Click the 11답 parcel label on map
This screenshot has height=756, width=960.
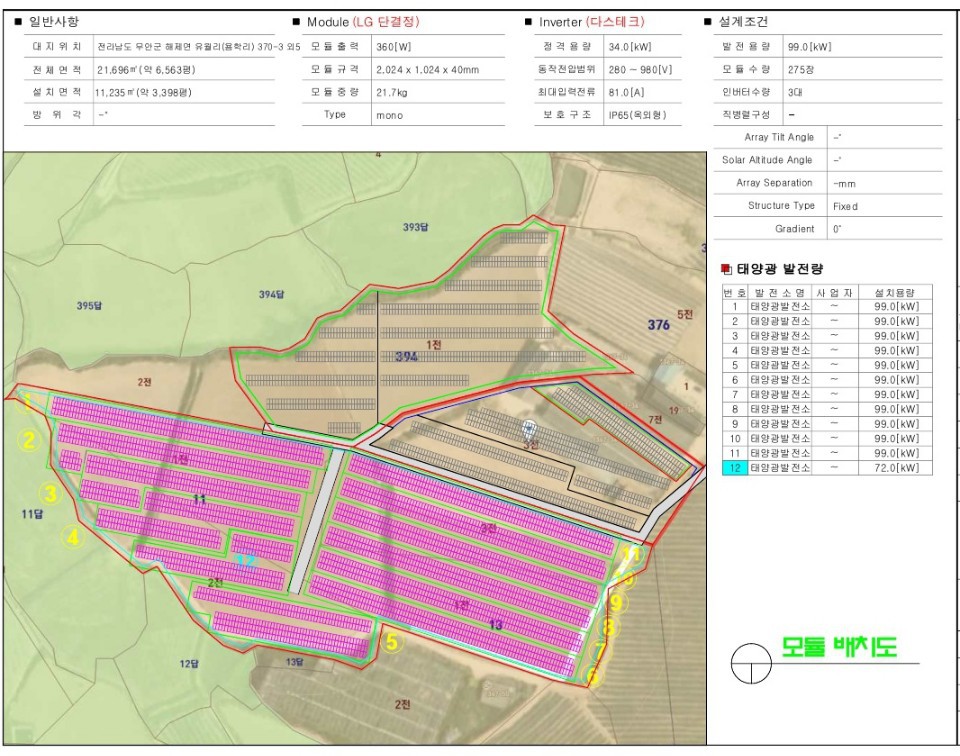click(32, 514)
